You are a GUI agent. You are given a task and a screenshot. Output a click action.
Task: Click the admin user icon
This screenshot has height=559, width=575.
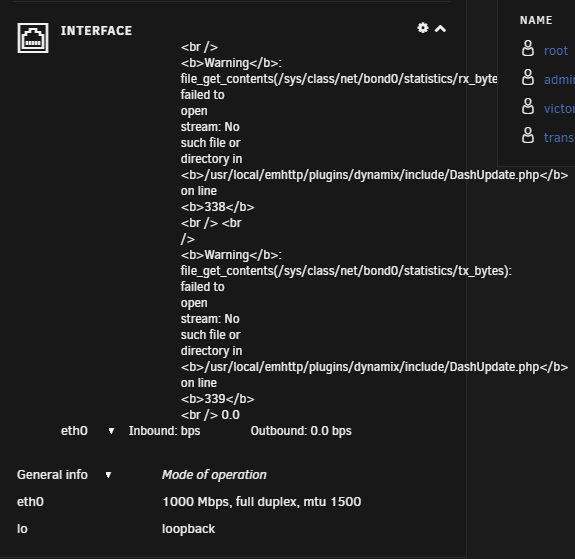(528, 77)
